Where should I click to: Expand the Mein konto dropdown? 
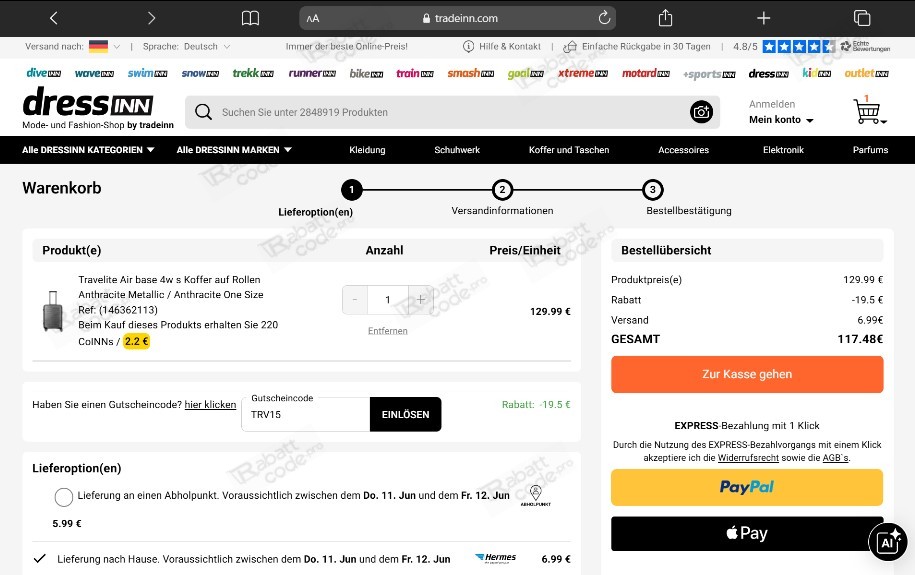point(781,120)
